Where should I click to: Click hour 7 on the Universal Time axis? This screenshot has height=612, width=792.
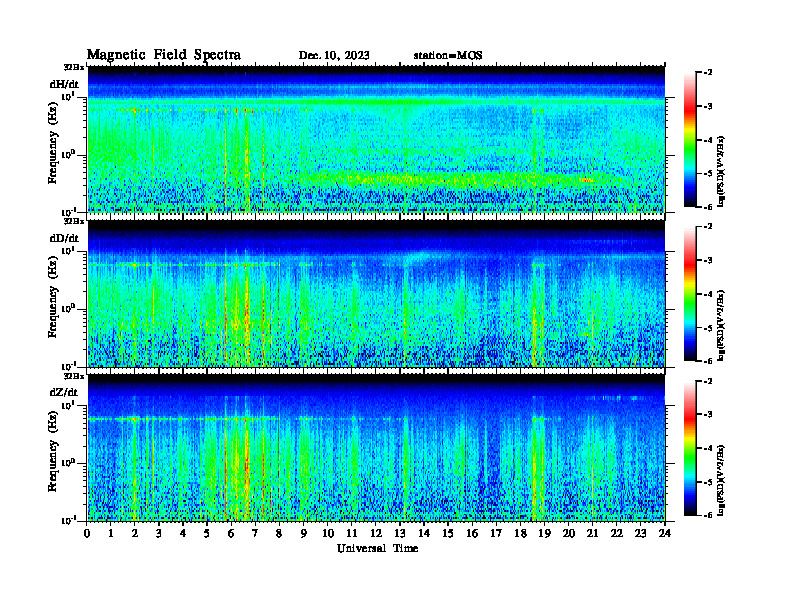[255, 534]
